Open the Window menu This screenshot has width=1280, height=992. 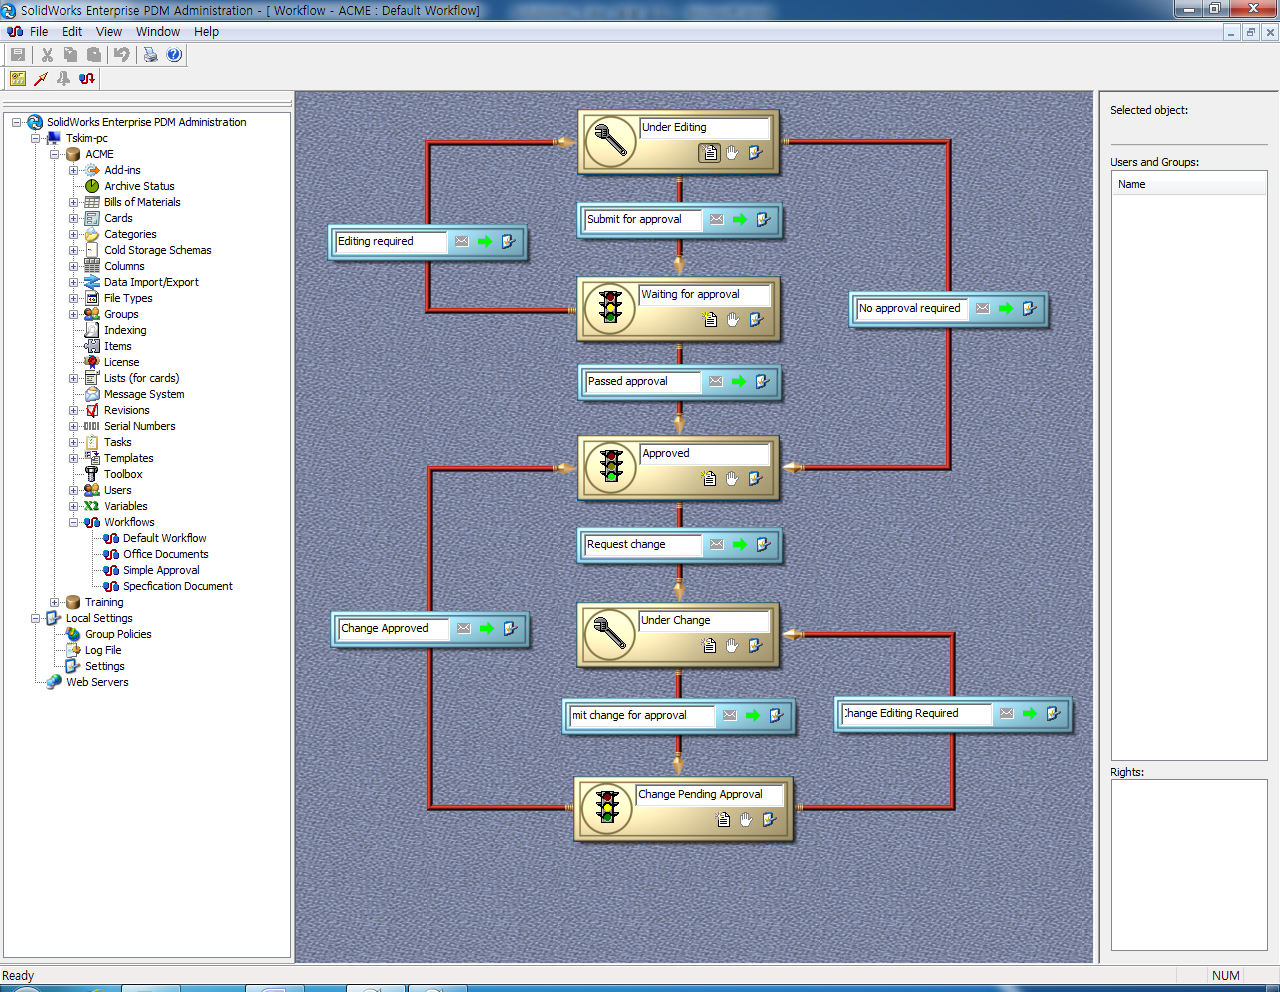[x=157, y=31]
